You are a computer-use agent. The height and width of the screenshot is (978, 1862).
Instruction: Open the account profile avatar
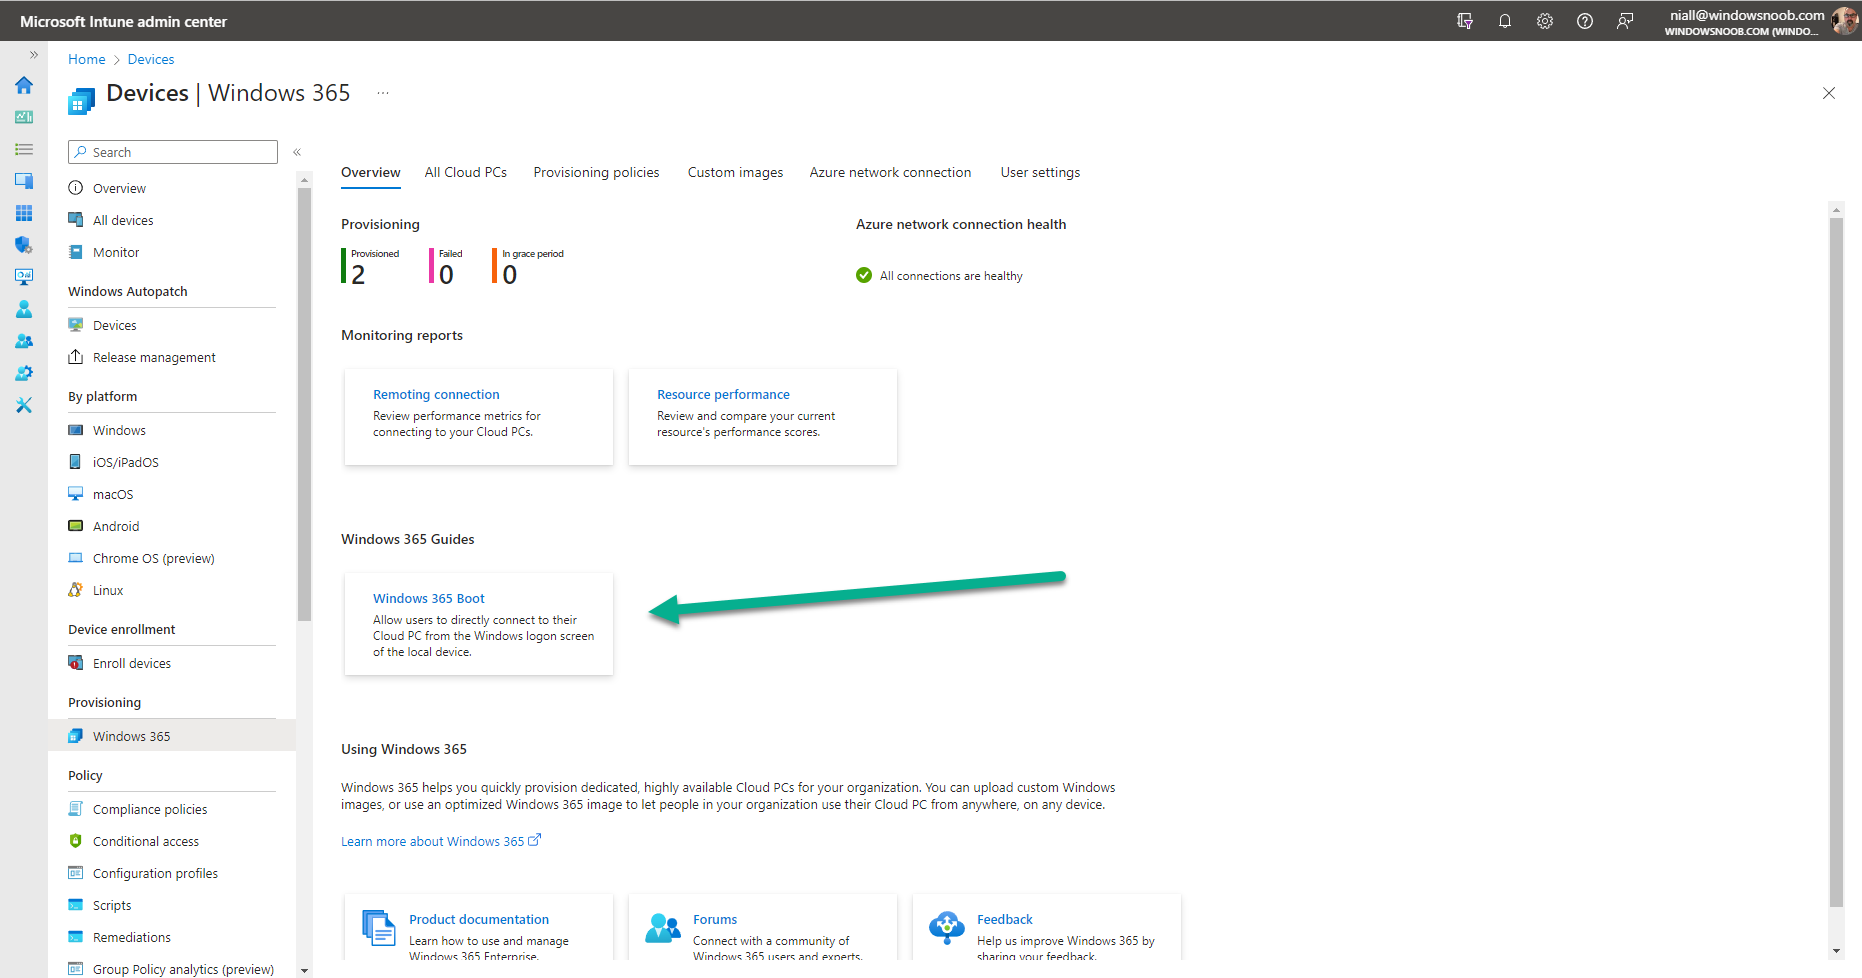[x=1845, y=21]
